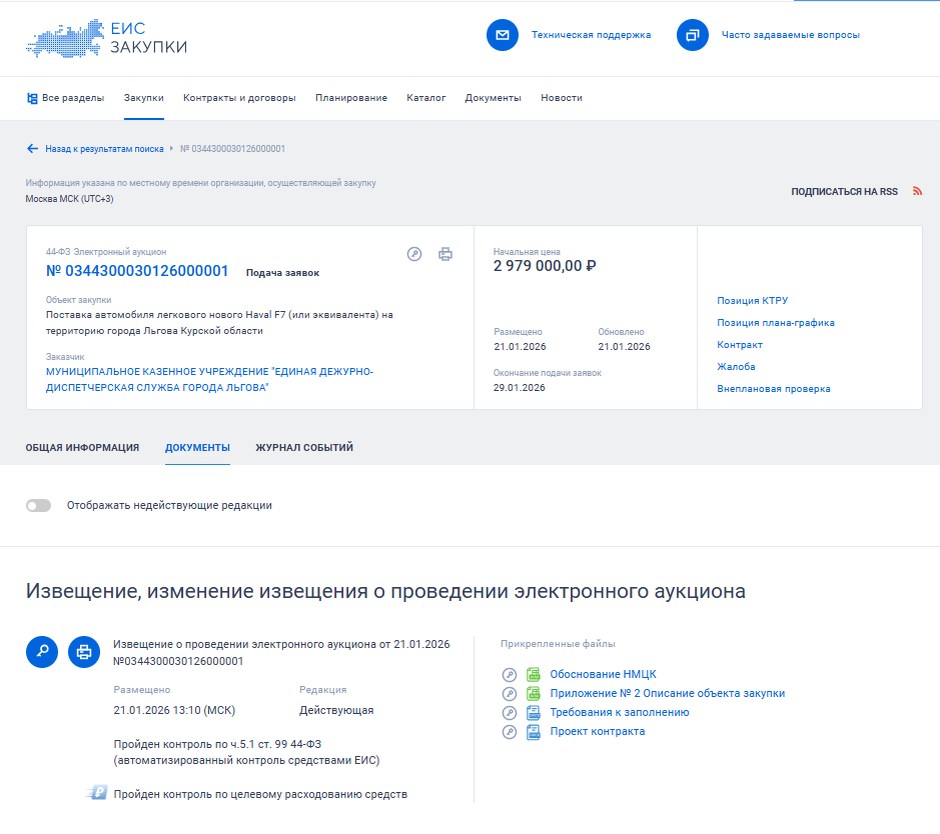Open the Планирование menu item
This screenshot has width=940, height=834.
tap(351, 98)
